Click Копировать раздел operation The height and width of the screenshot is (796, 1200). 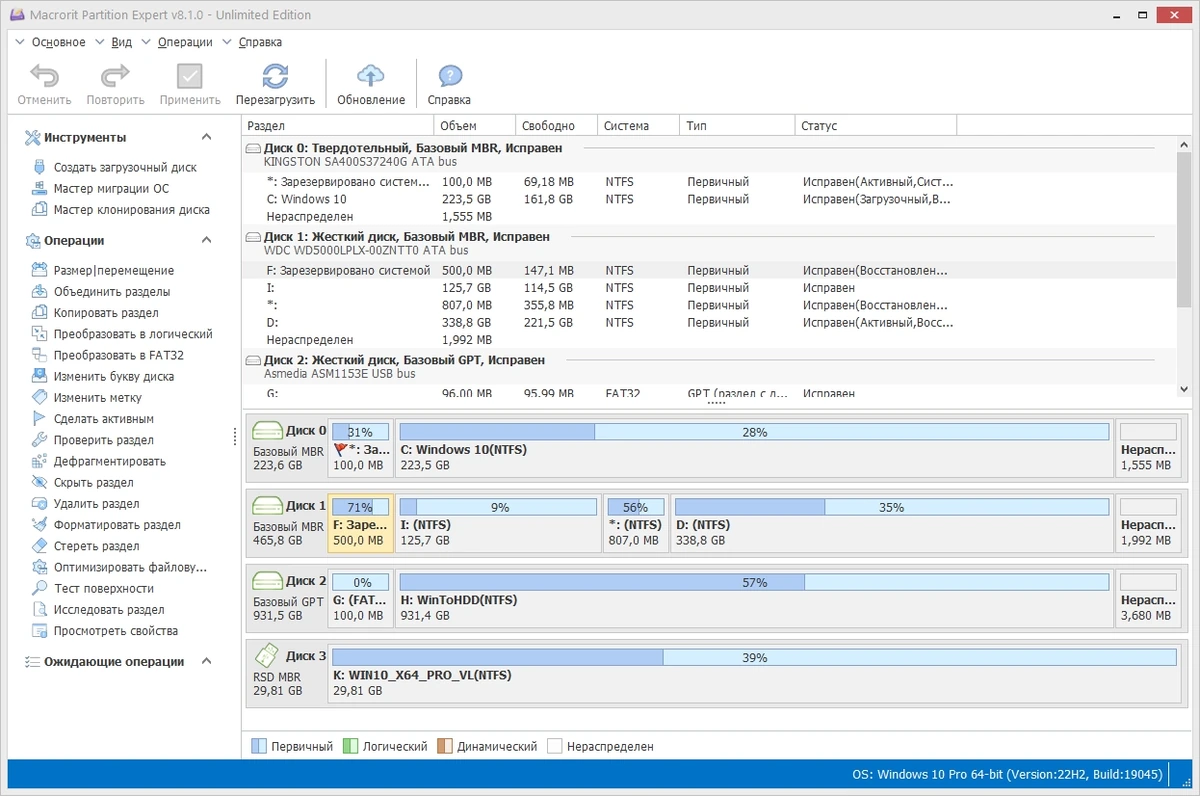click(106, 313)
